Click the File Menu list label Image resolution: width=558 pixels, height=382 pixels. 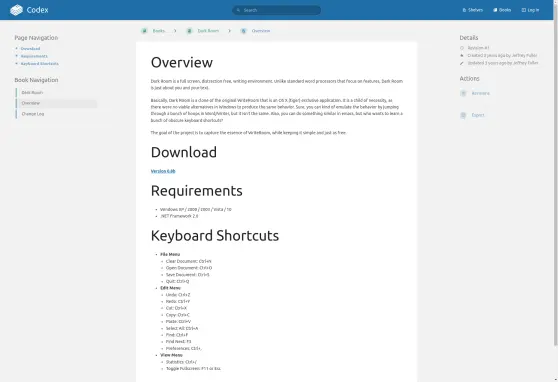pyautogui.click(x=170, y=255)
